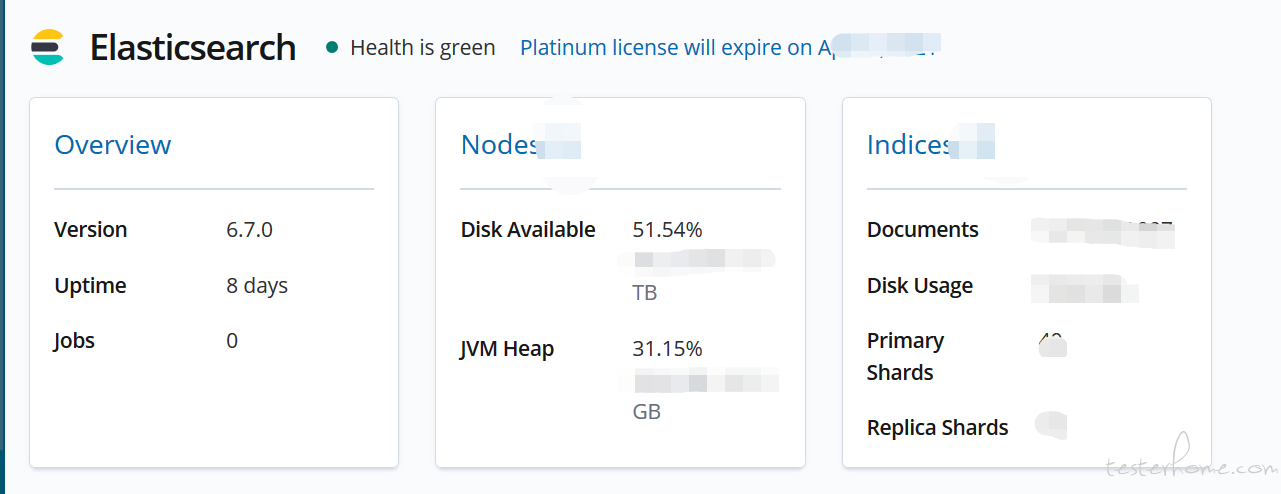
Task: Select the Version label
Action: [91, 230]
